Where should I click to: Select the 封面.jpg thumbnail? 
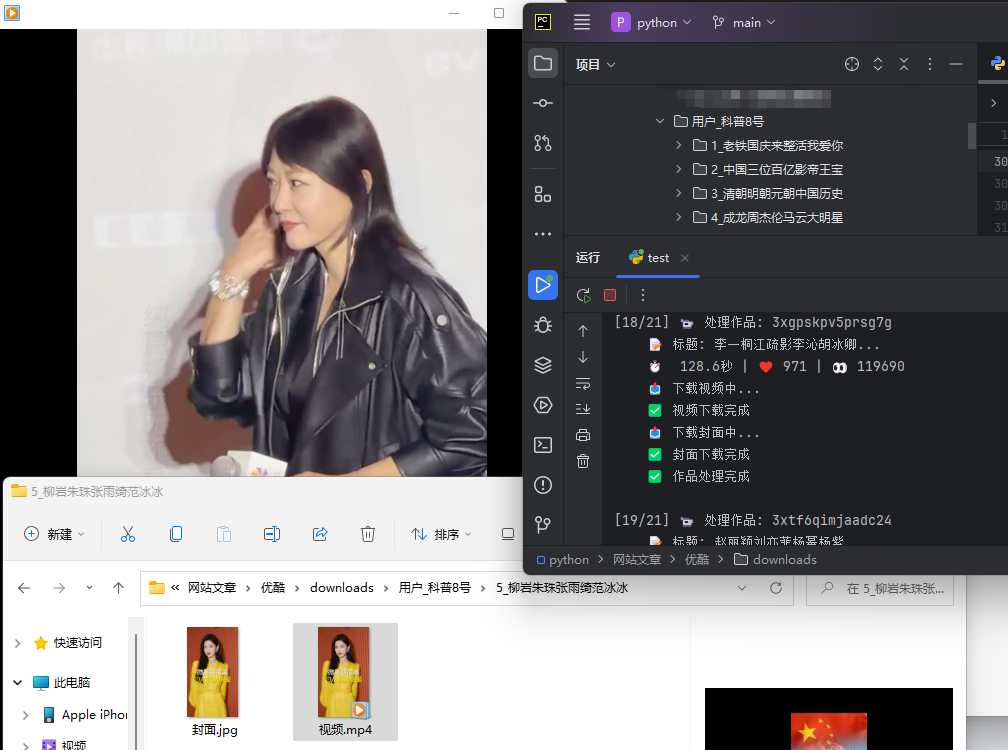click(x=213, y=672)
